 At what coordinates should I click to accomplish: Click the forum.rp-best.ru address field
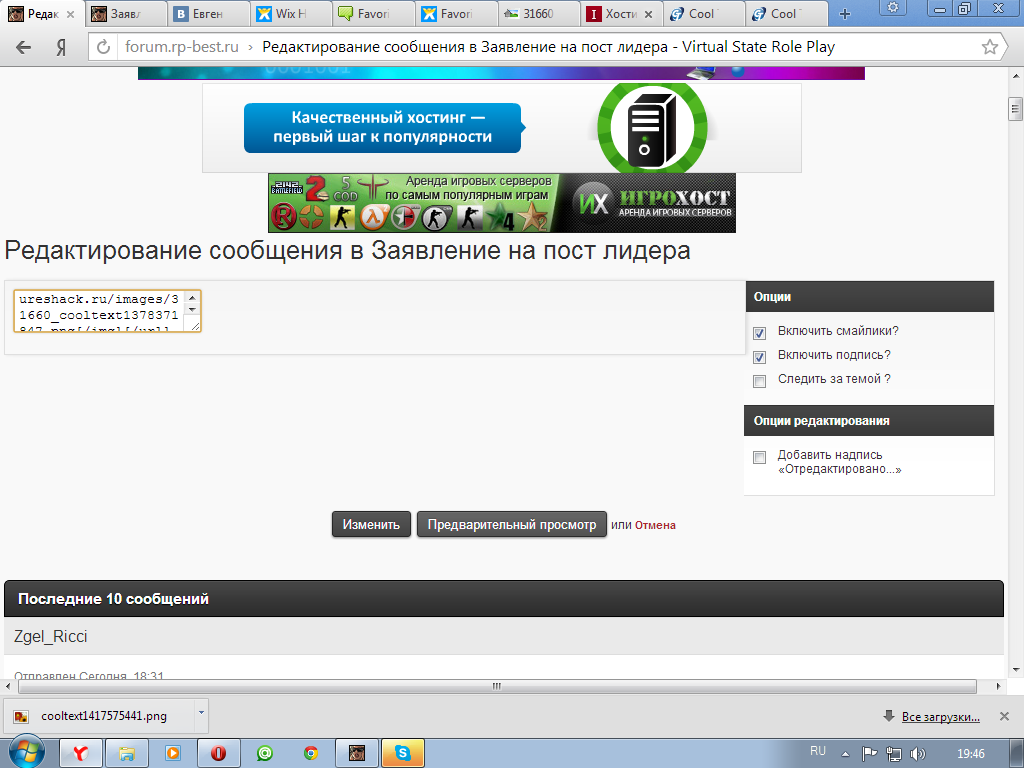coord(182,47)
